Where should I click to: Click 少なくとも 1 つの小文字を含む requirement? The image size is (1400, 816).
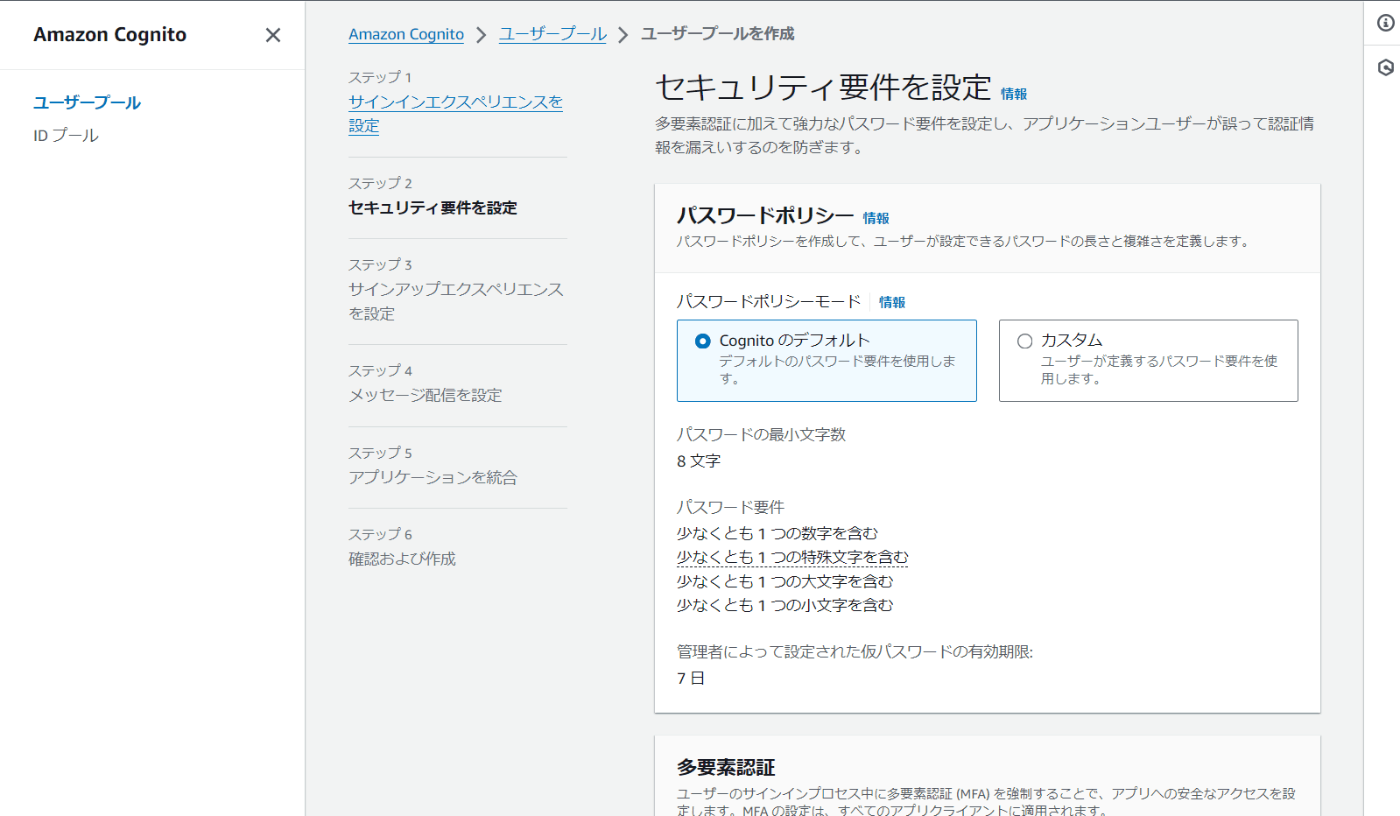(785, 605)
